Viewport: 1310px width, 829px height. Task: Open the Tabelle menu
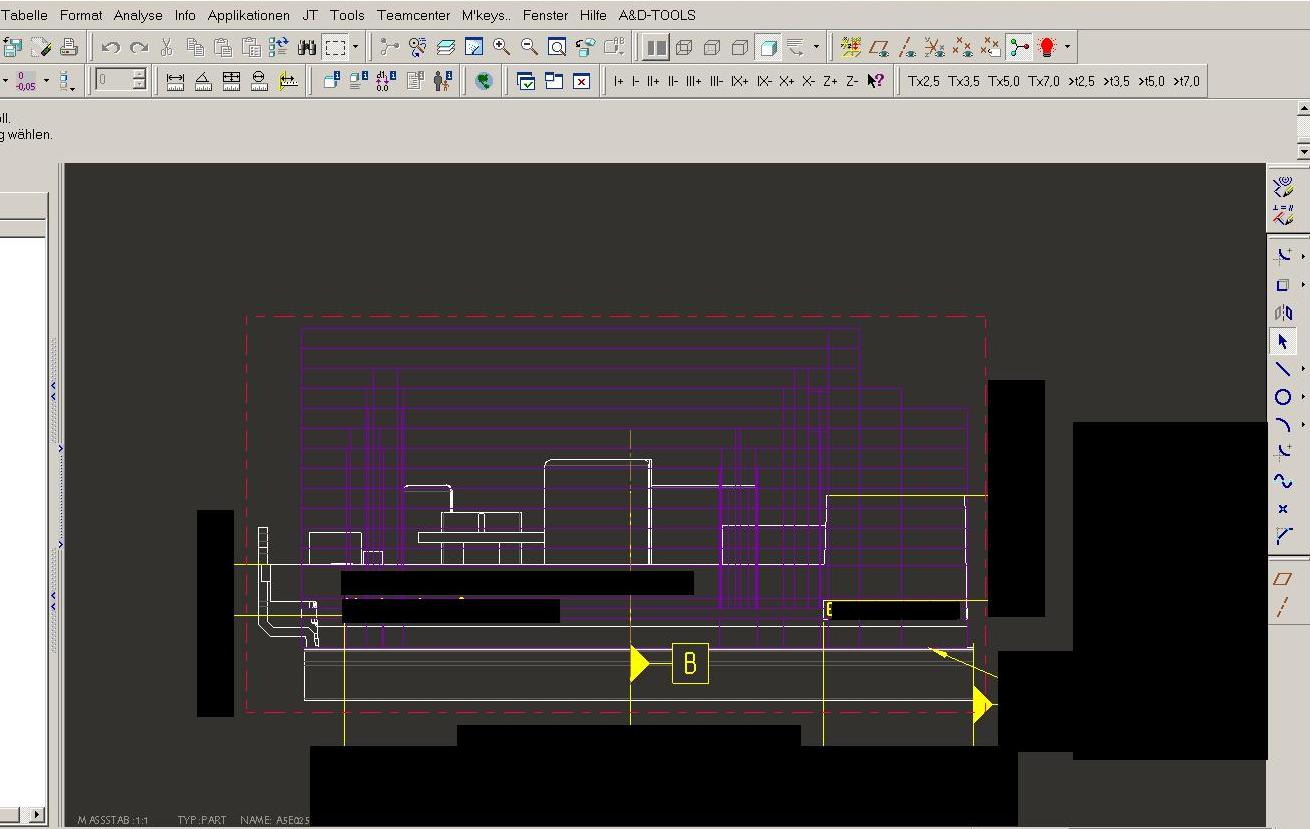click(24, 15)
